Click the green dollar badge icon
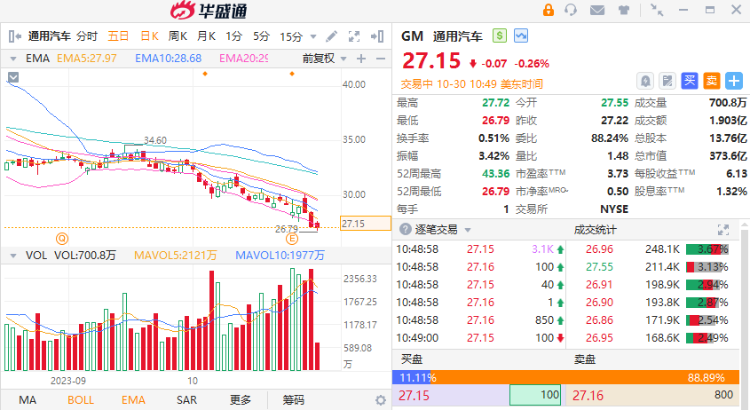Screen dimensions: 750x410 499,35
